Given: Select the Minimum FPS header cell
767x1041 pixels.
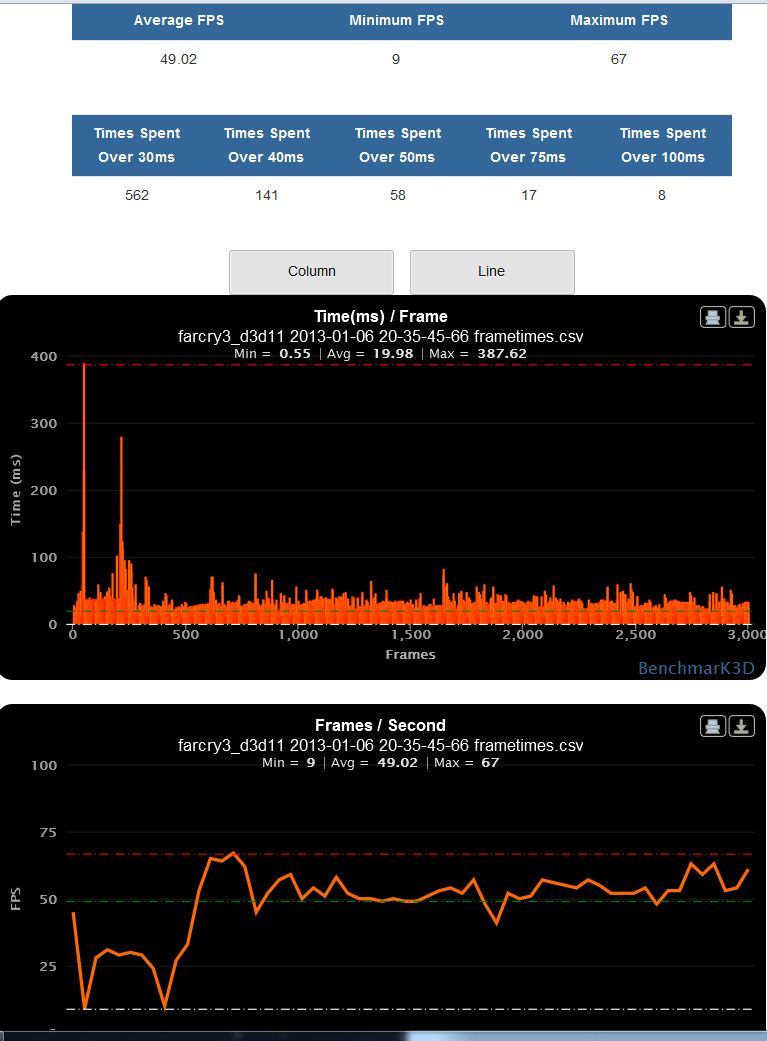Looking at the screenshot, I should tap(396, 21).
